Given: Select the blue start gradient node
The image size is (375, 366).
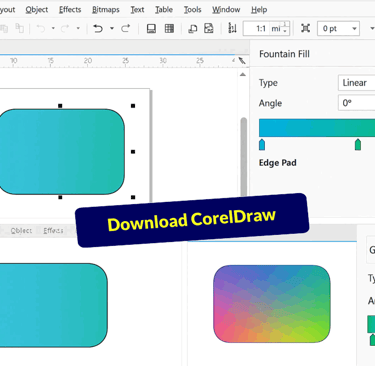Looking at the screenshot, I should point(262,145).
